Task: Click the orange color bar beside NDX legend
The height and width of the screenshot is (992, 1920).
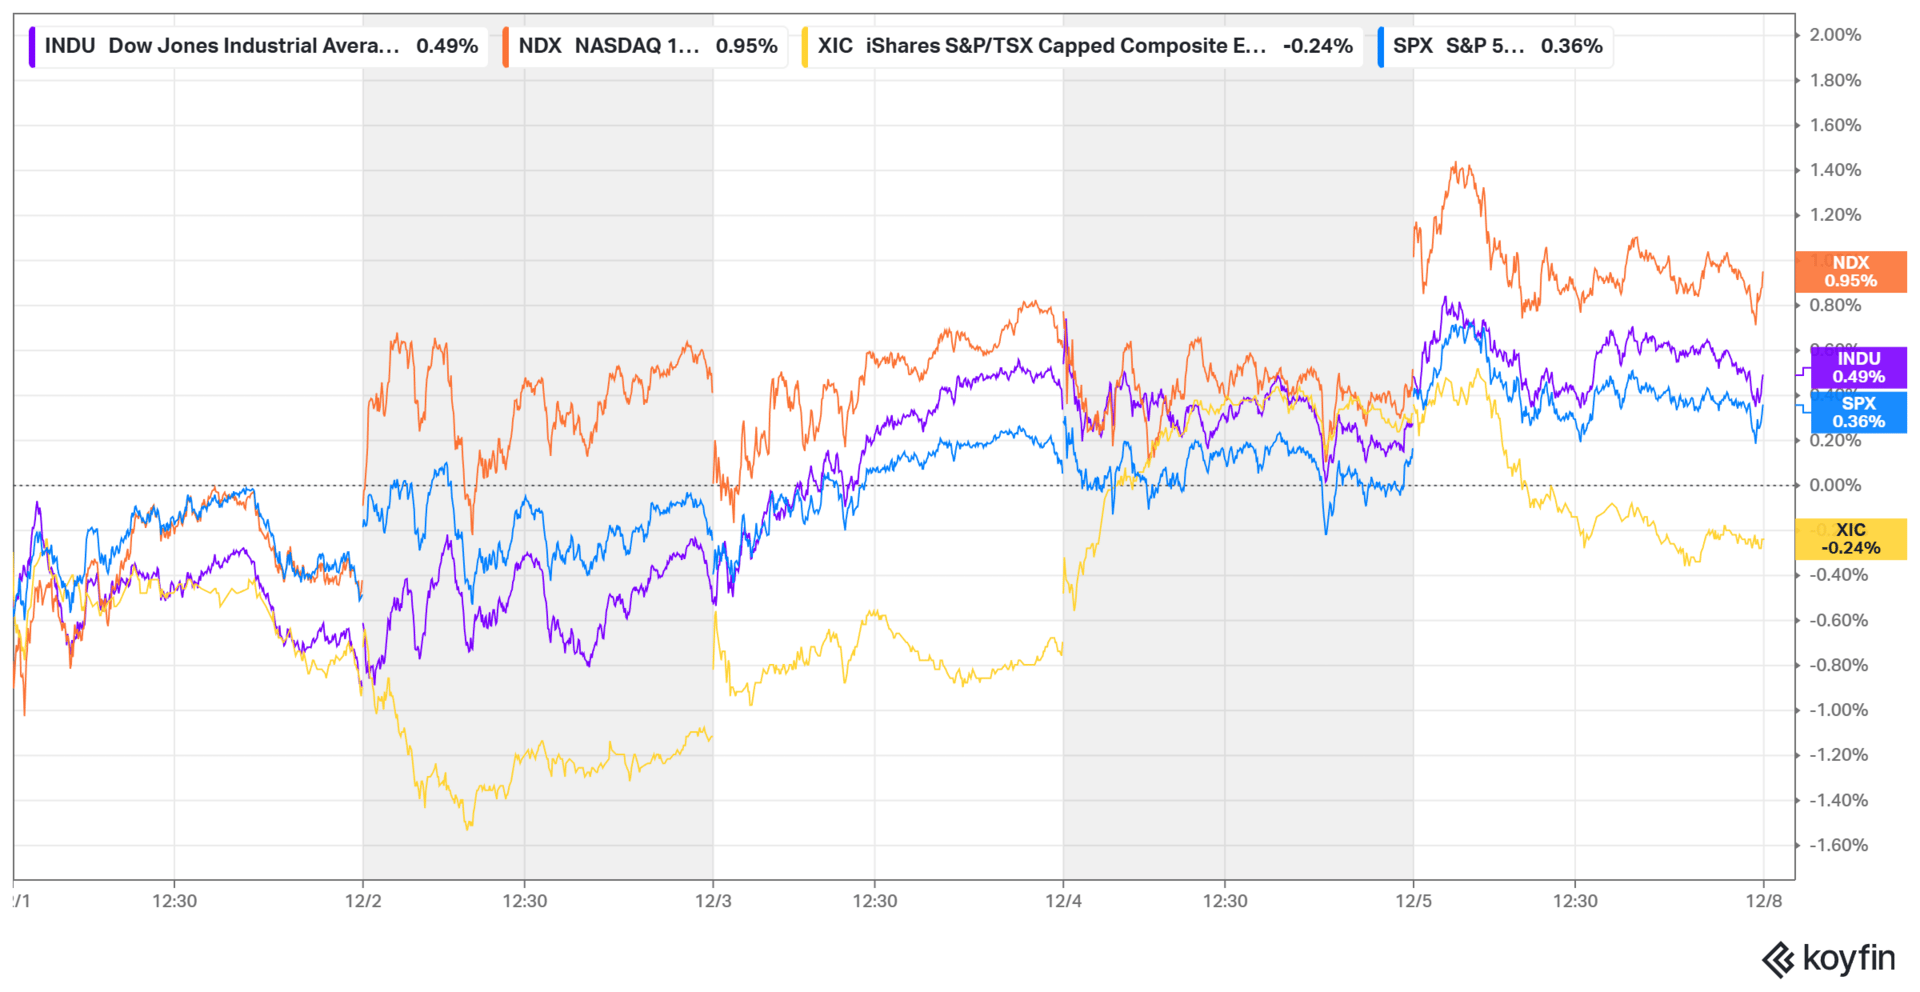Action: click(506, 47)
